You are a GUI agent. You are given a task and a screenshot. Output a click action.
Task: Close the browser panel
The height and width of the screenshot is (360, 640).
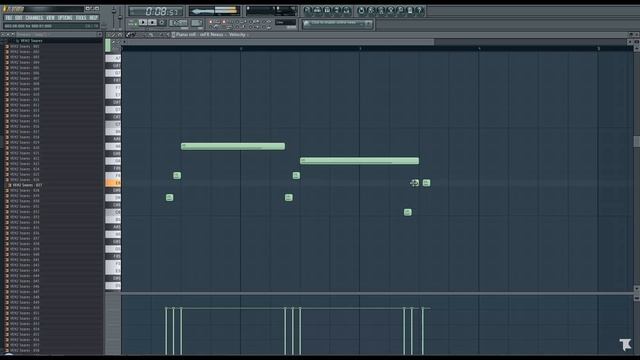click(100, 35)
